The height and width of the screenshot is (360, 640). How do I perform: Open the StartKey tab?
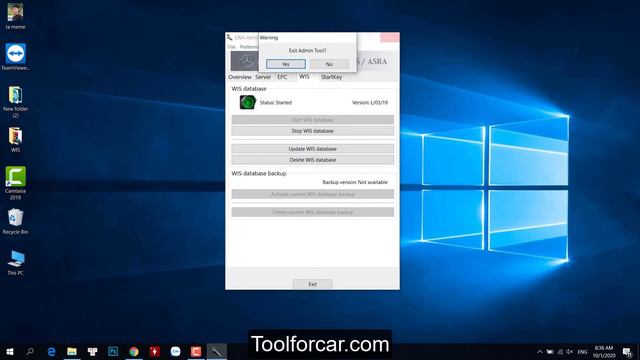[331, 77]
